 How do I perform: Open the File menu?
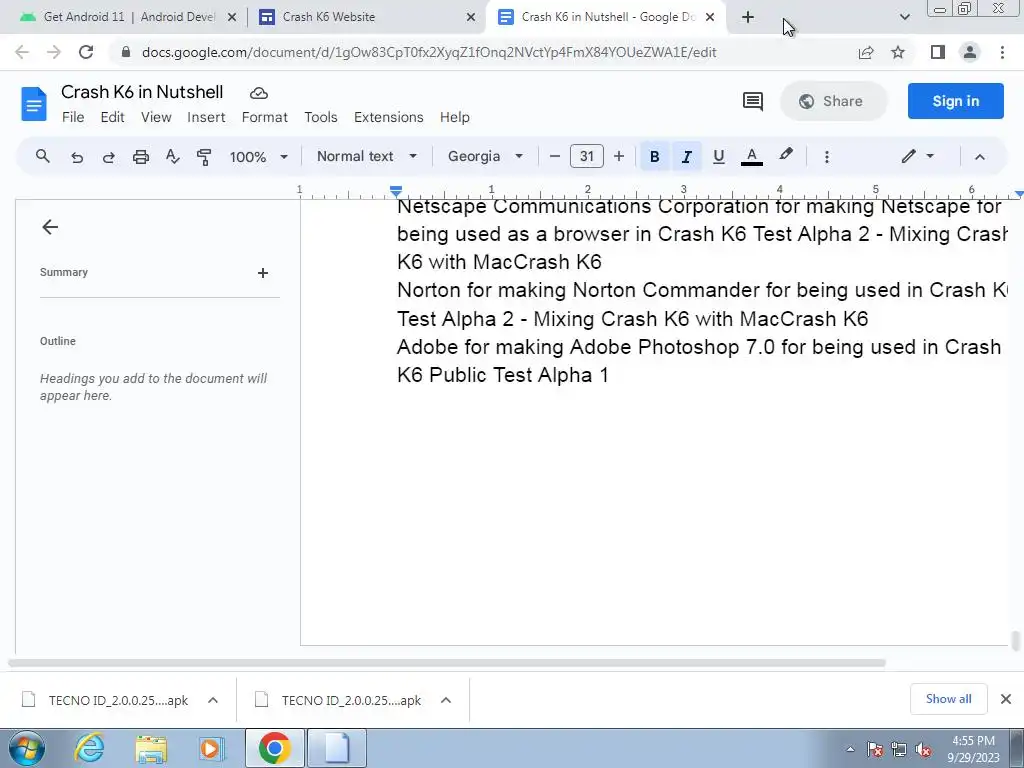click(x=73, y=117)
